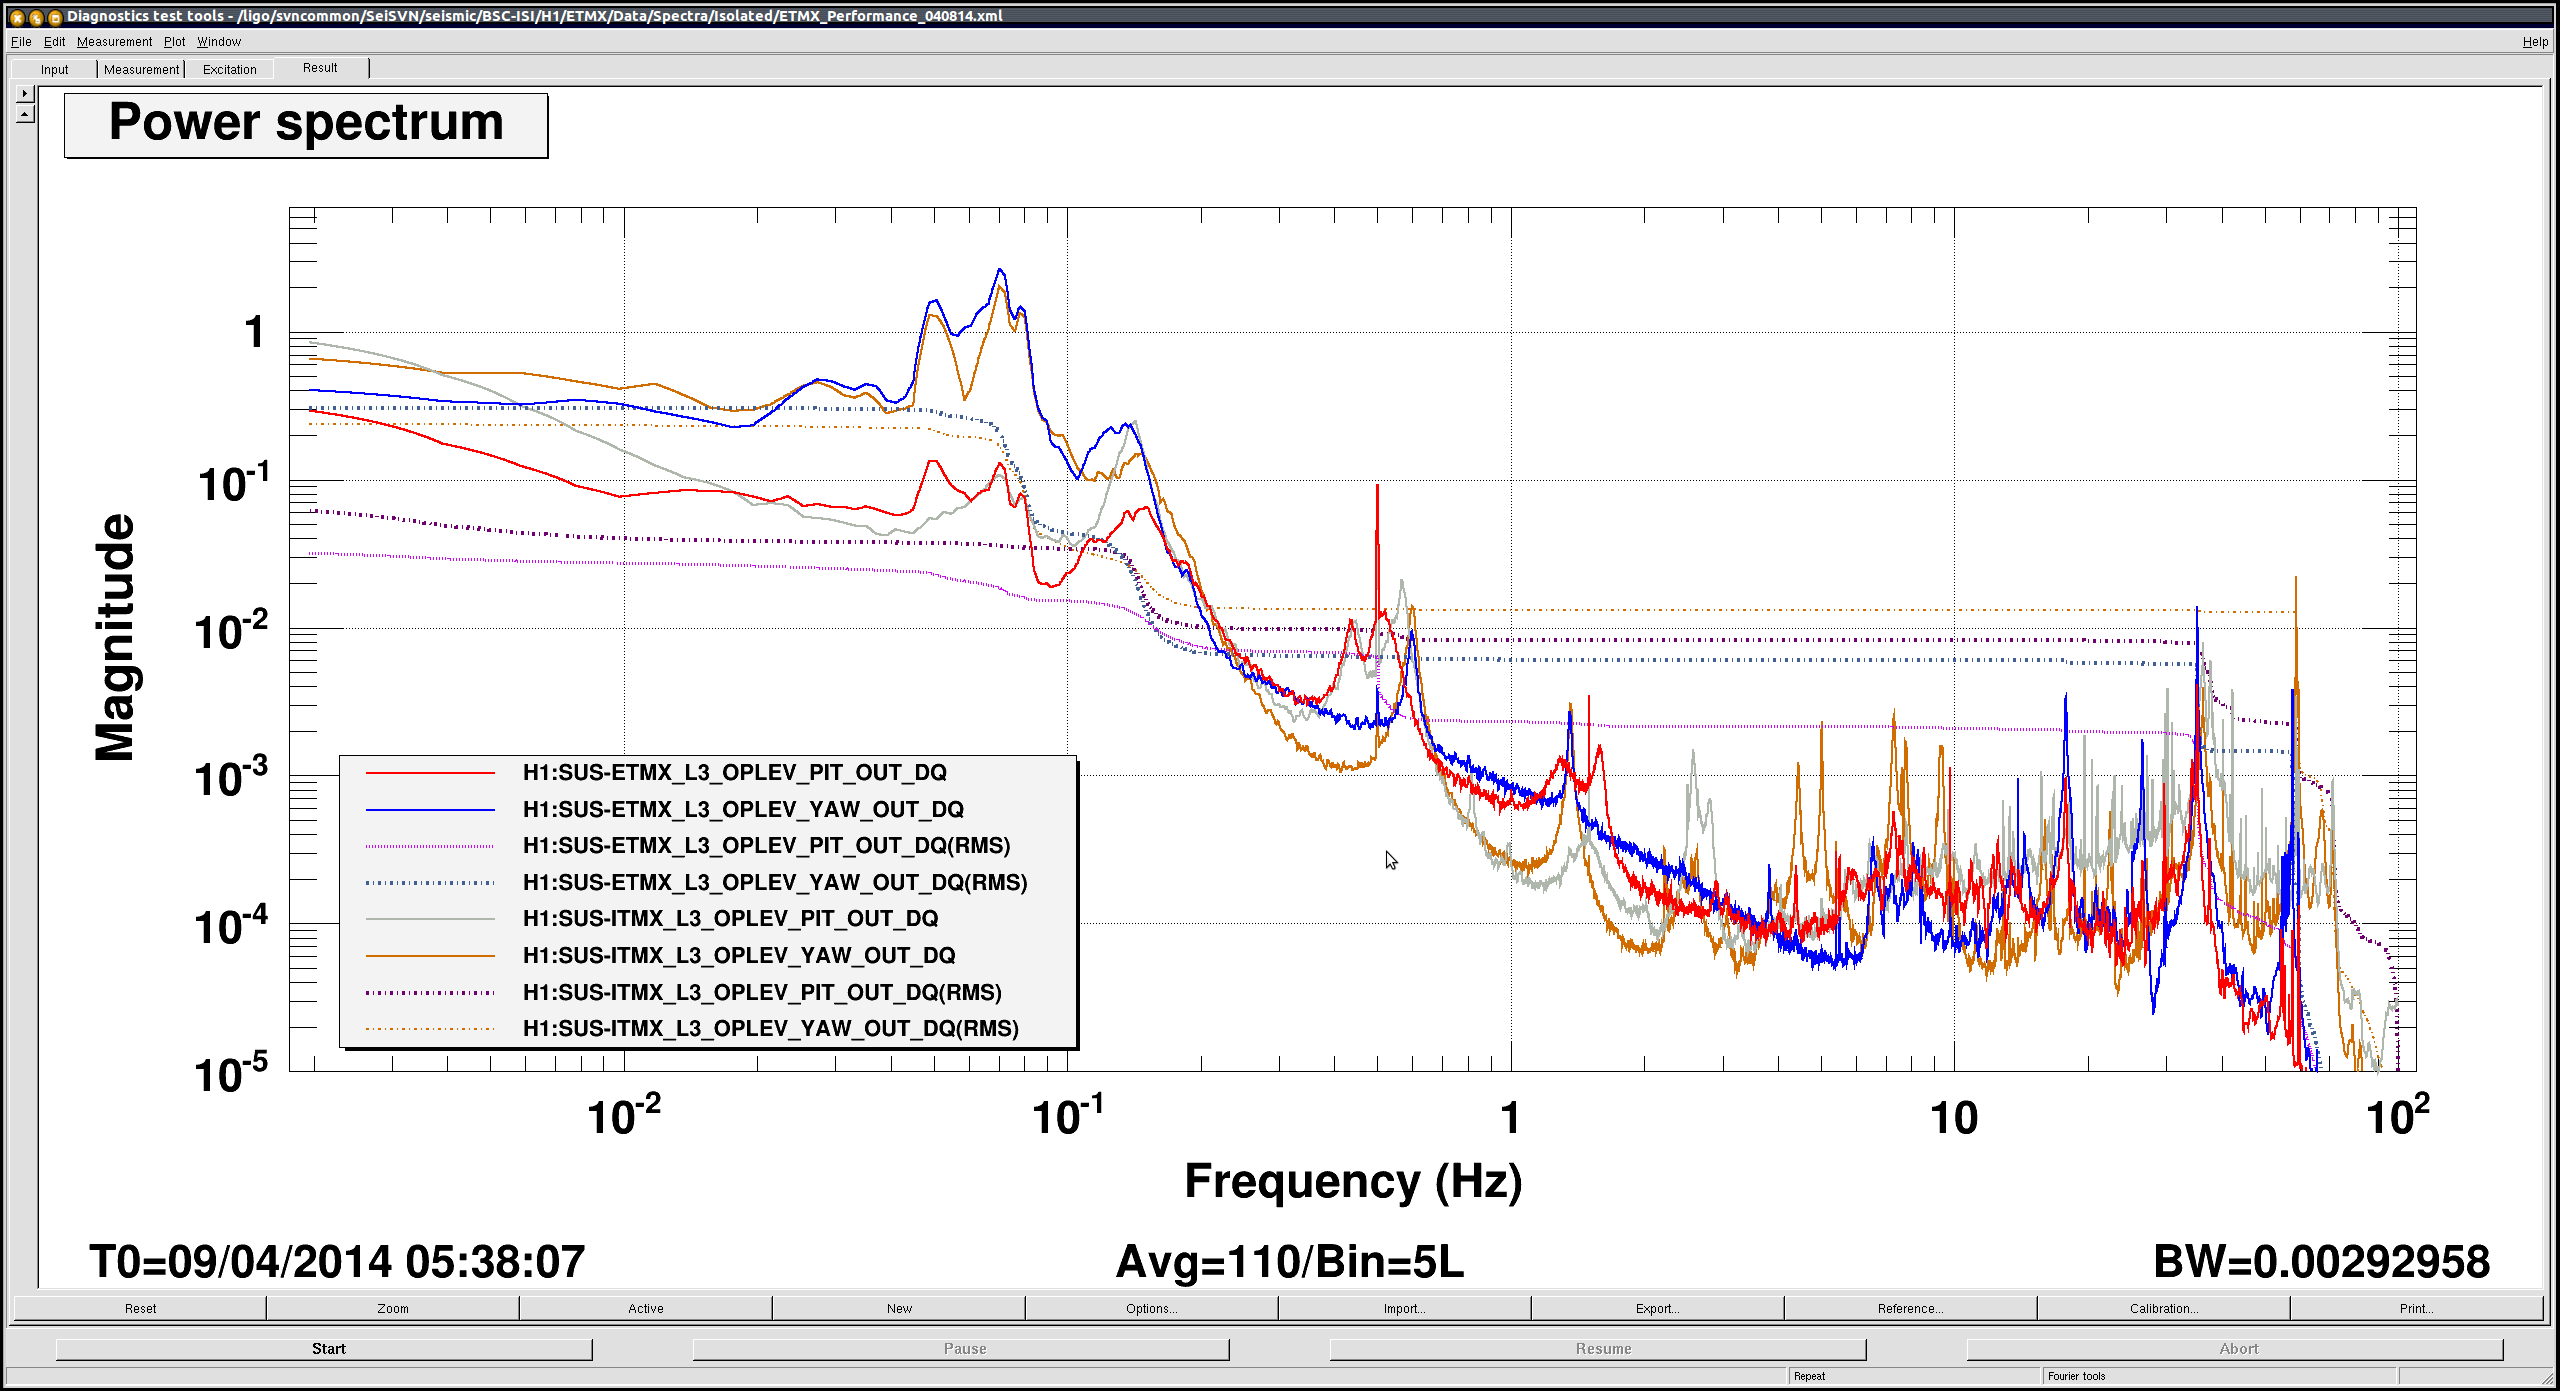This screenshot has width=2560, height=1391.
Task: Click legend entry H1:SUS-ETMX_L3_OPLEV_YAW_OUT_DQ(RMS)
Action: [x=775, y=883]
